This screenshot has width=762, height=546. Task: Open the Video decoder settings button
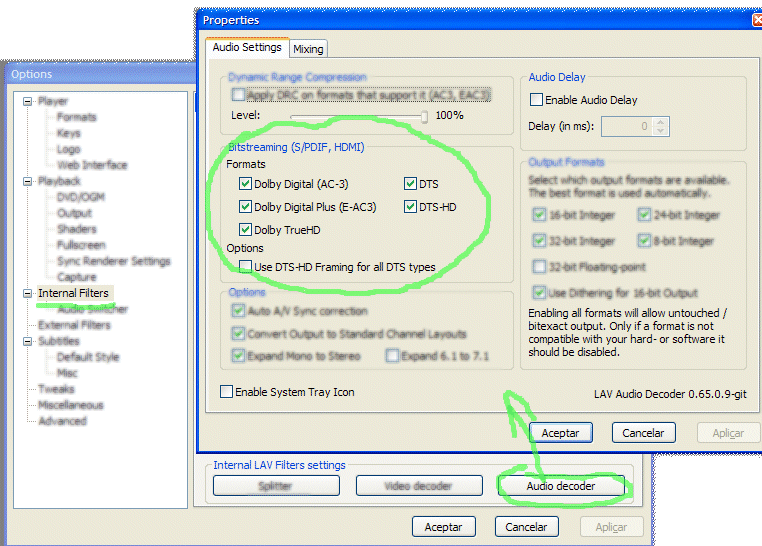click(419, 486)
